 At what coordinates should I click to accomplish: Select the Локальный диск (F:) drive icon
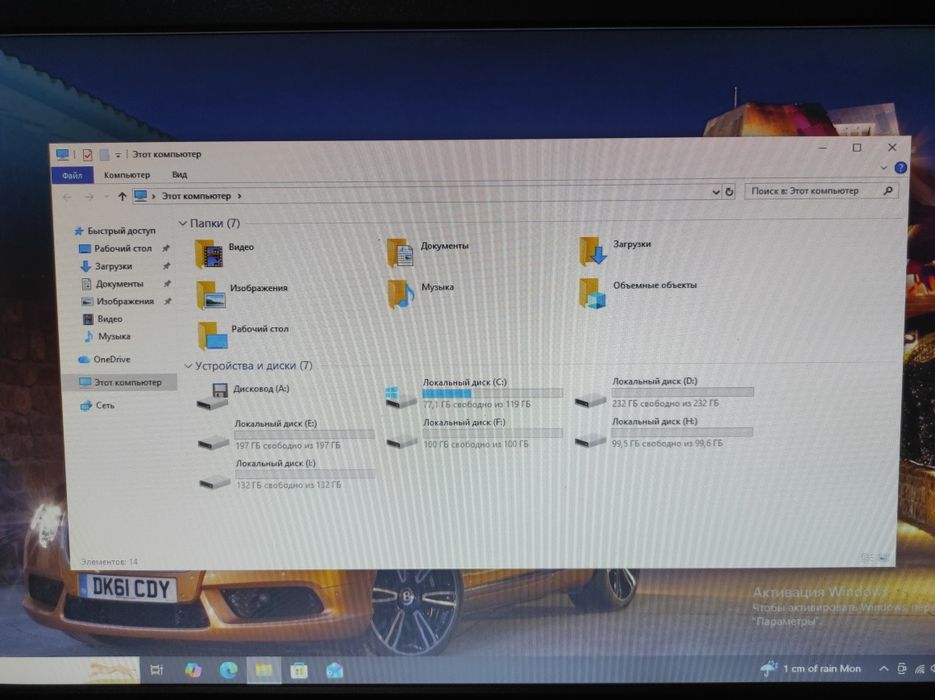point(401,441)
